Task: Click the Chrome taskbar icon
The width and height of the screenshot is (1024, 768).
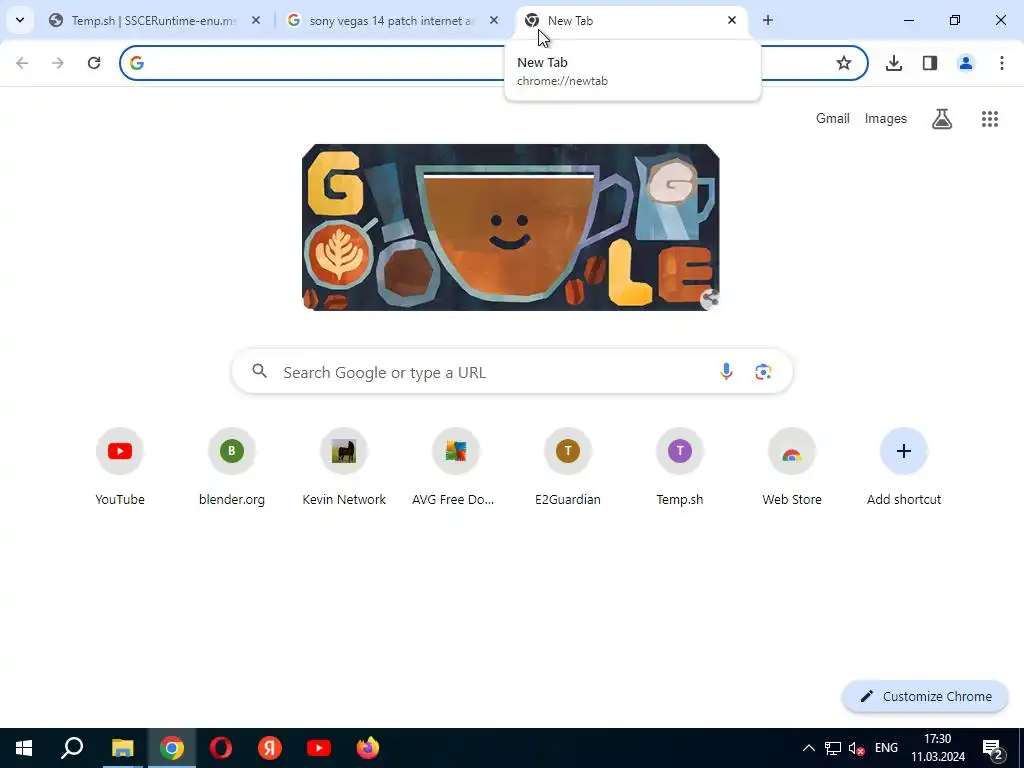Action: (172, 748)
